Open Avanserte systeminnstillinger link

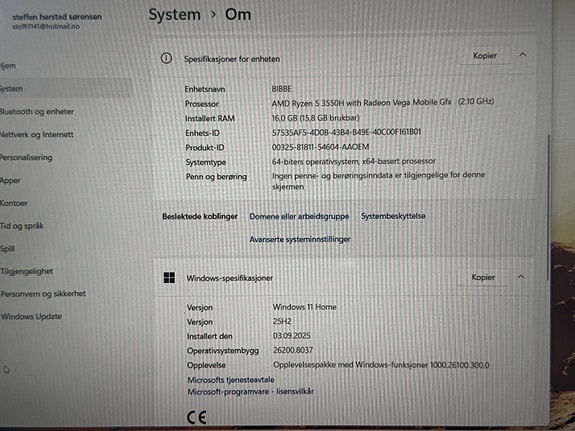300,239
